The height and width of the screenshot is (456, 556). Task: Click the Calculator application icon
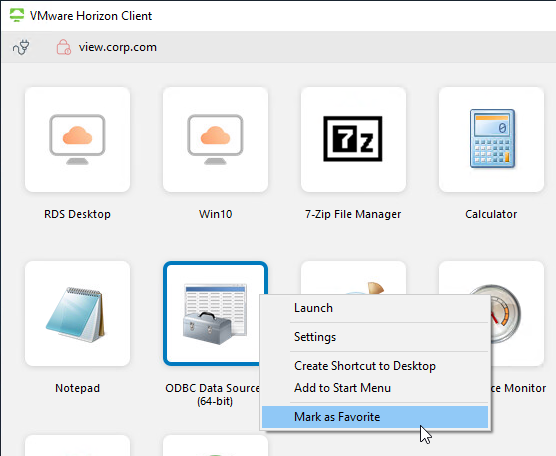coord(491,139)
